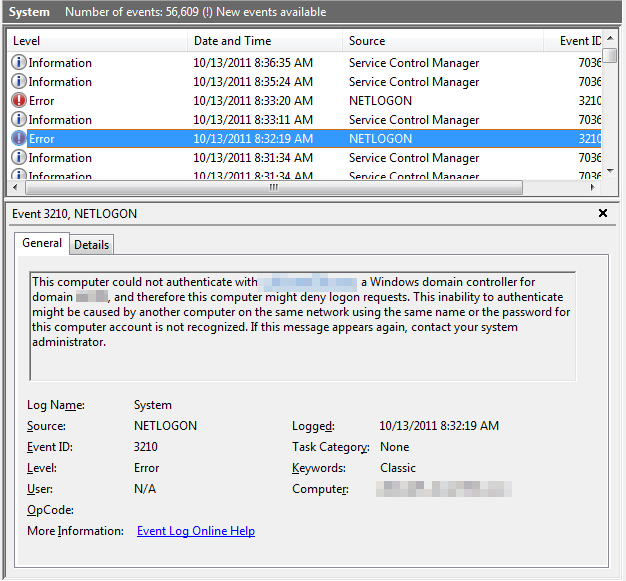Click the information icon at 8:31:34 AM
This screenshot has height=581, width=626.
coord(19,158)
